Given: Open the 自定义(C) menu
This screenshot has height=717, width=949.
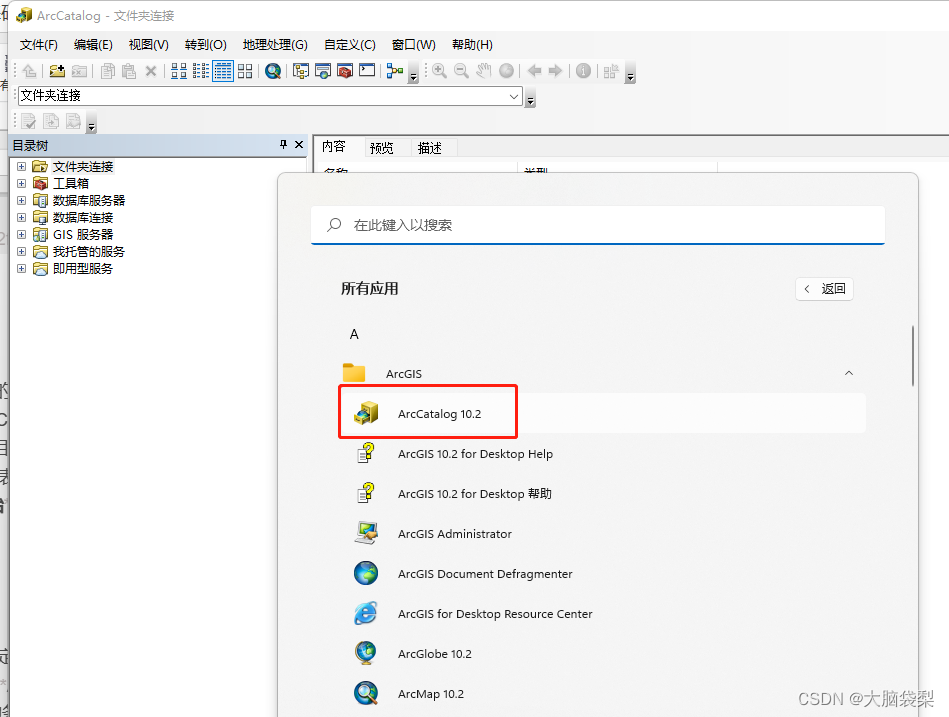Looking at the screenshot, I should (350, 45).
